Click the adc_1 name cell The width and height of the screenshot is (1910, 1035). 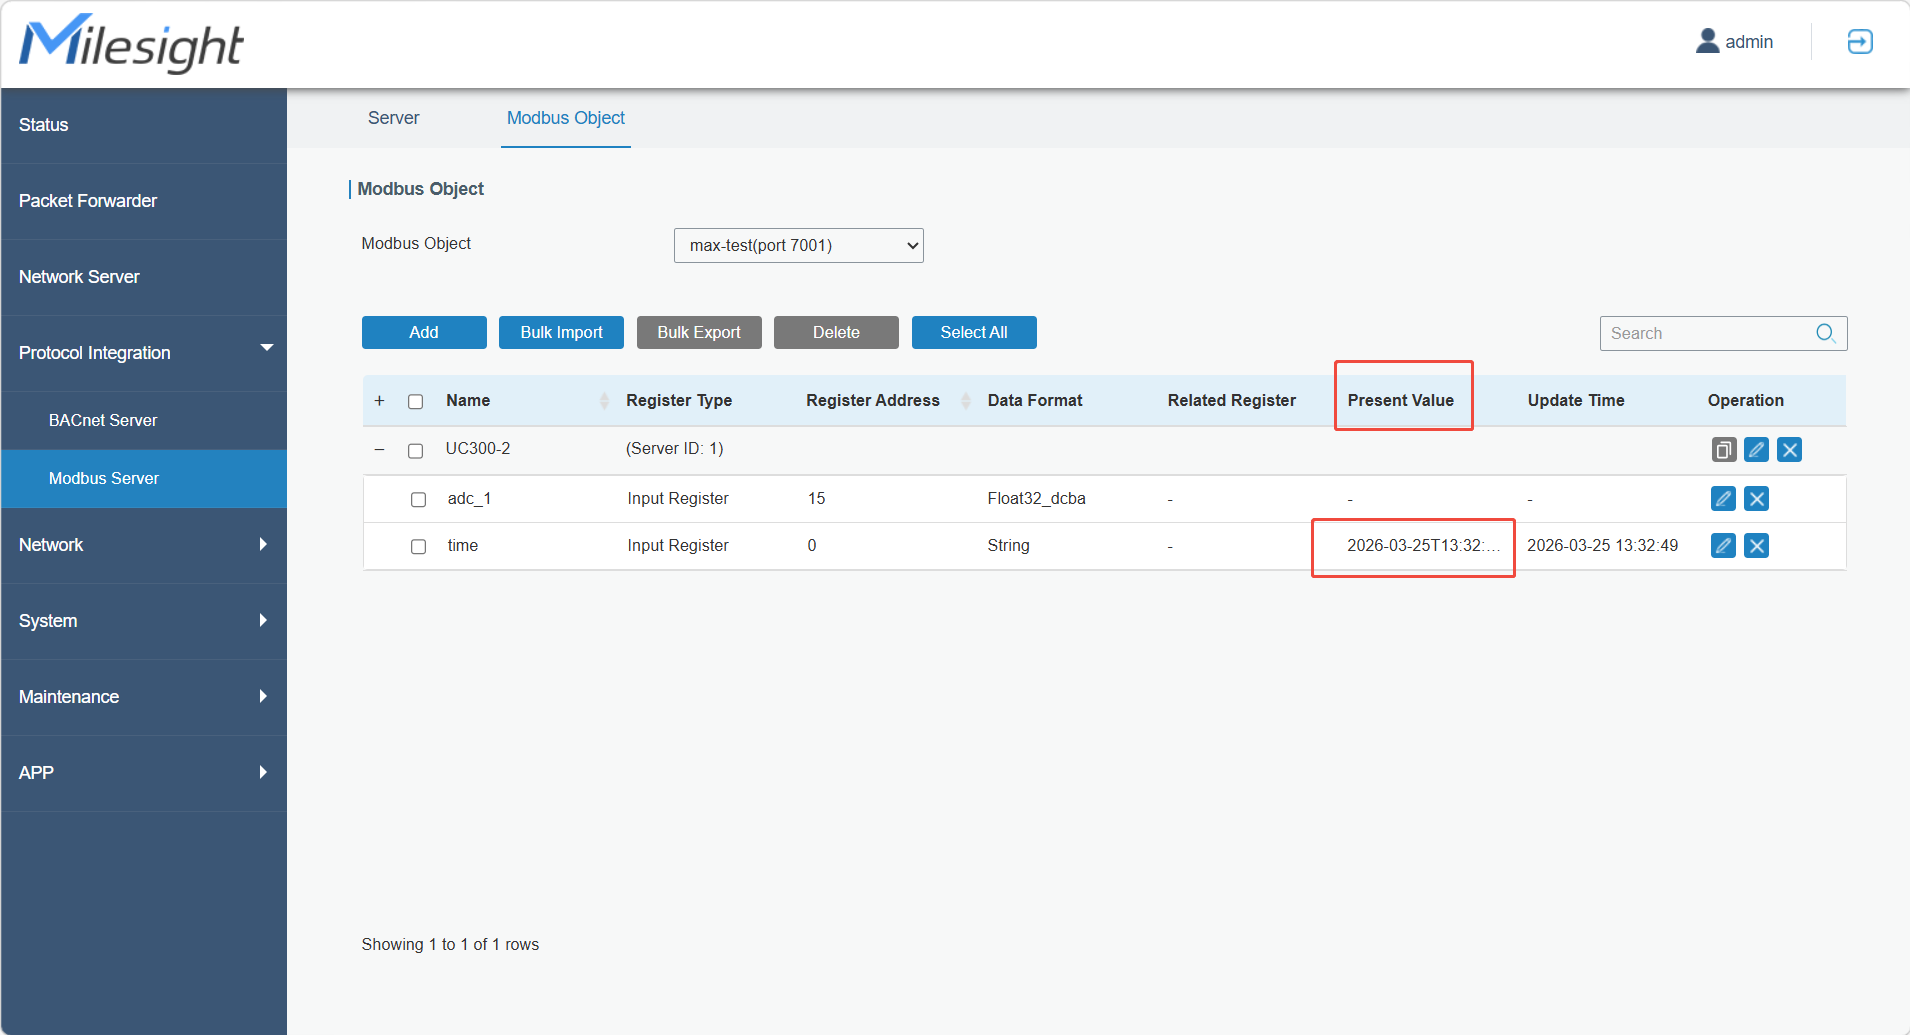pos(469,499)
